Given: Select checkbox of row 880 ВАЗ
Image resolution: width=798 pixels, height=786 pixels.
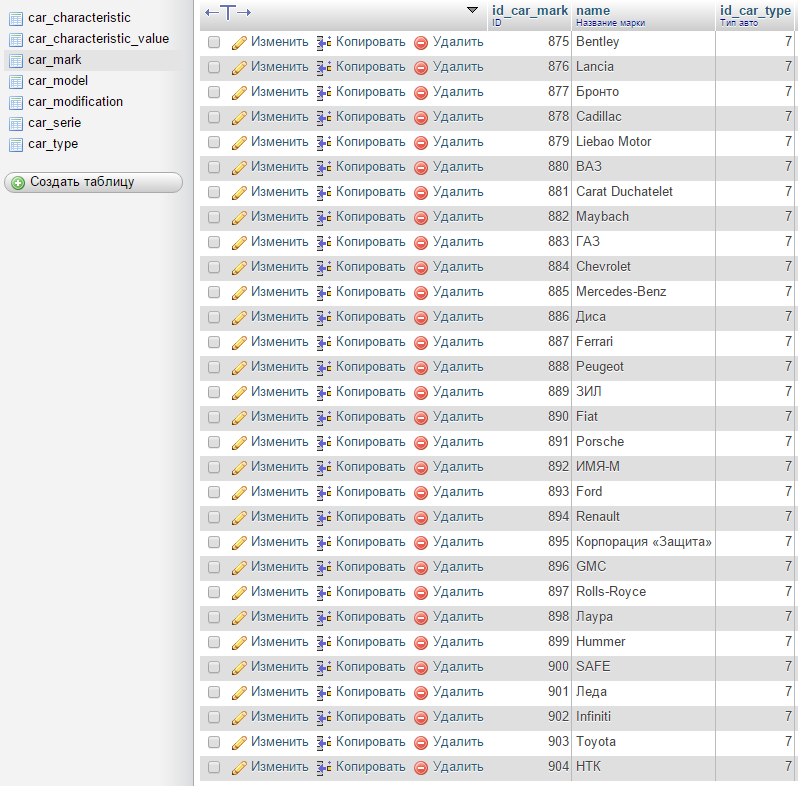Looking at the screenshot, I should [x=214, y=167].
